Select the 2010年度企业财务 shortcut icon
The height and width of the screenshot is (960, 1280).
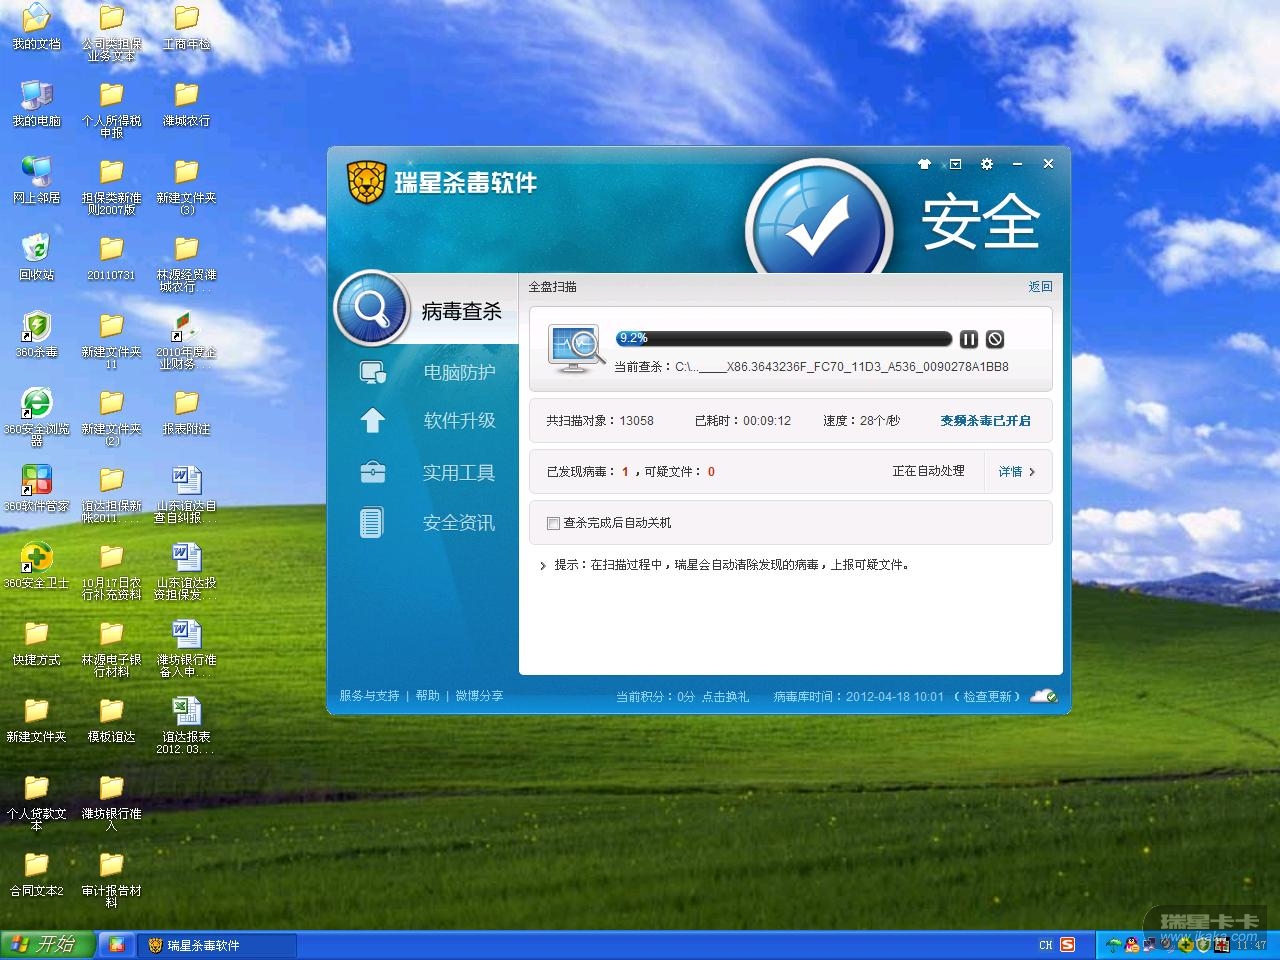(x=186, y=341)
